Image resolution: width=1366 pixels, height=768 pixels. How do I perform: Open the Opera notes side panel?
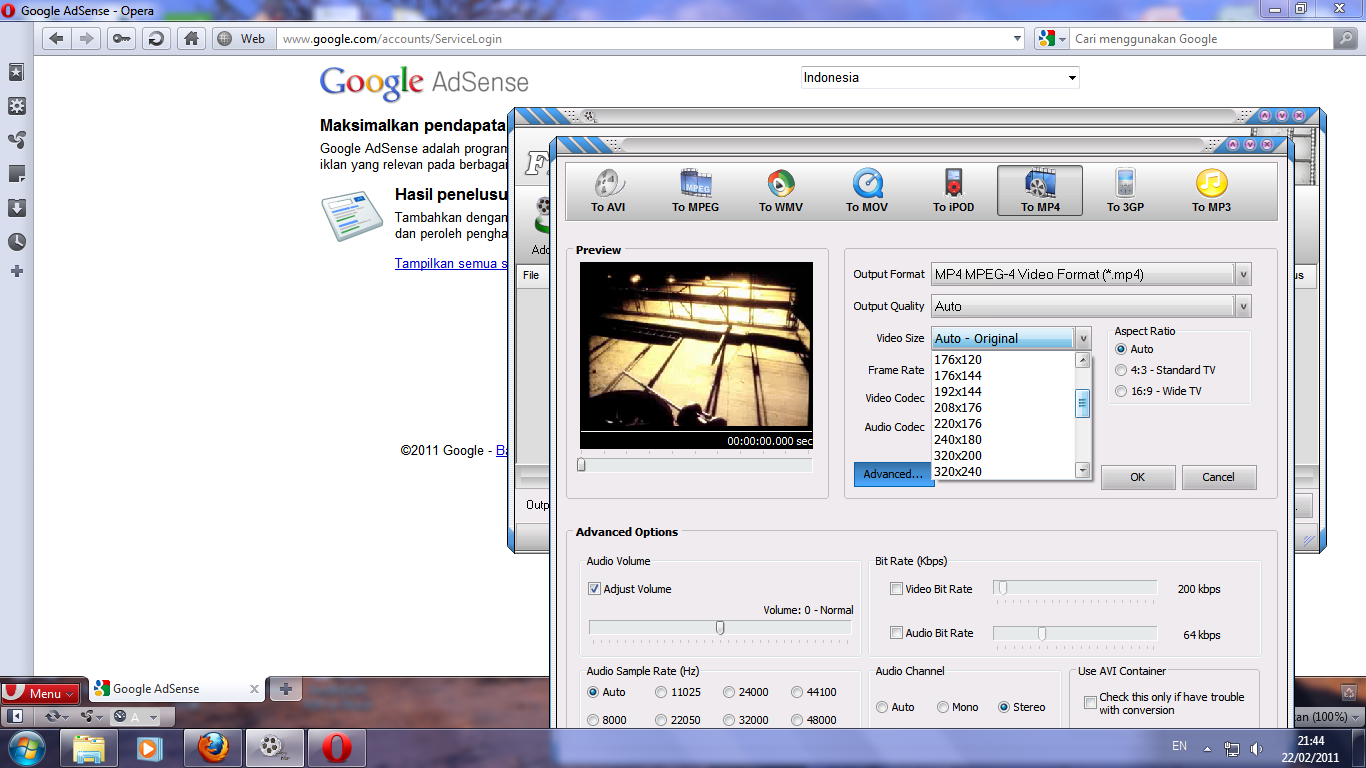[16, 174]
